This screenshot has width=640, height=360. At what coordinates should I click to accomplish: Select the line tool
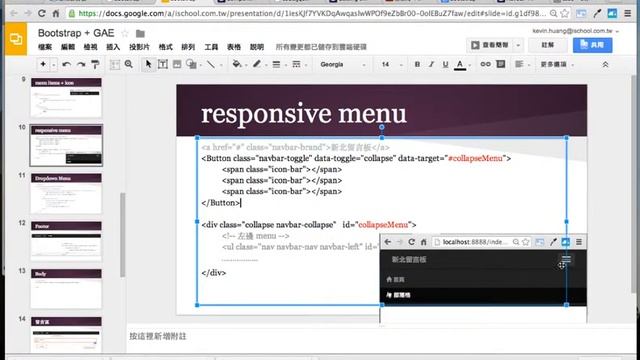point(211,64)
